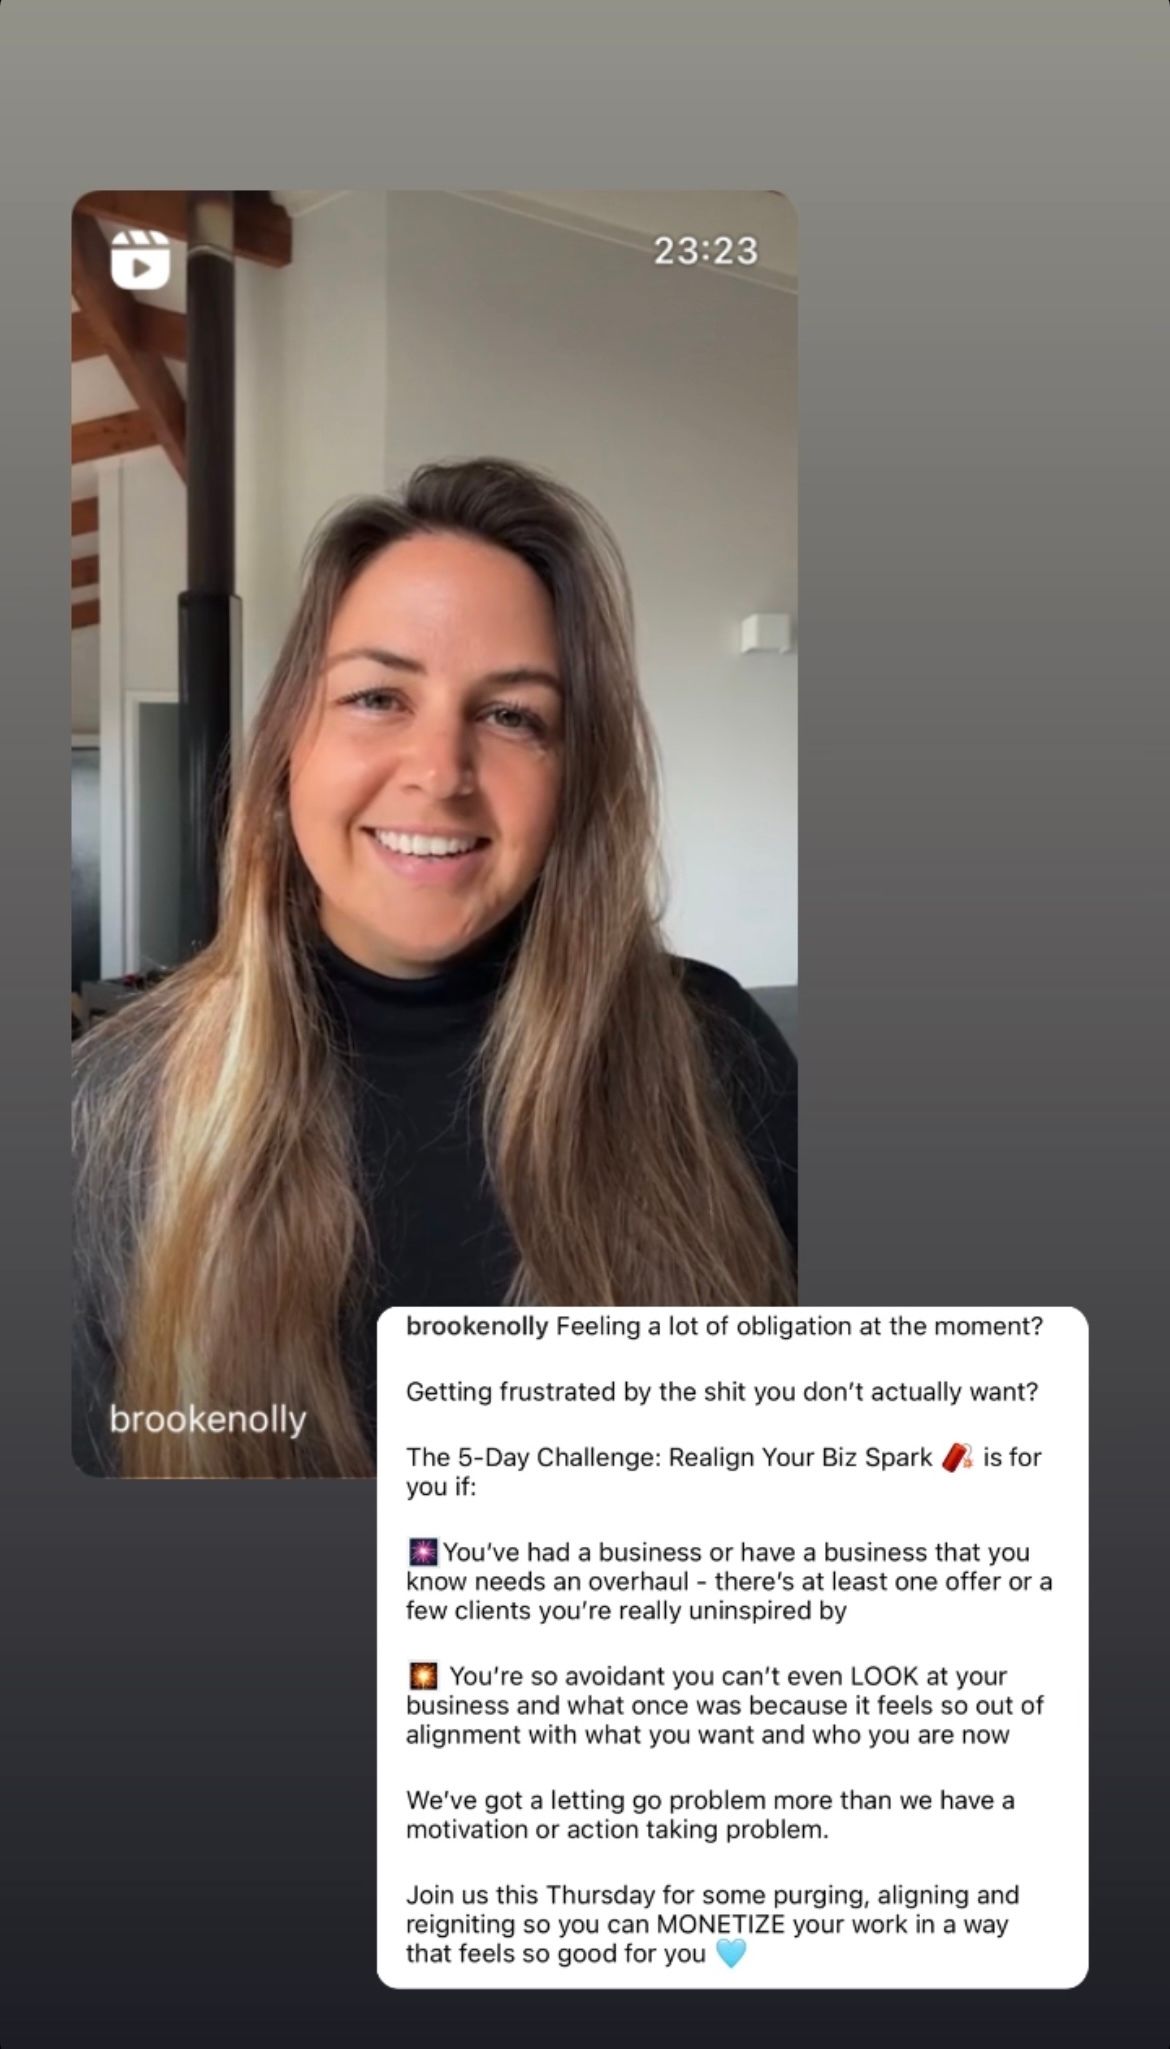Click the blue heart emoji

tap(731, 1953)
